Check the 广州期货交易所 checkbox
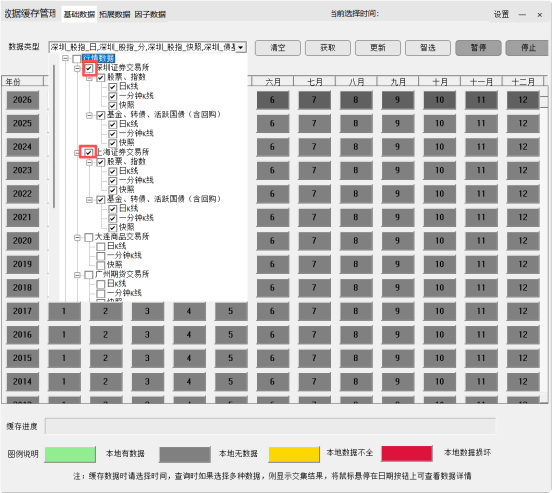 click(x=89, y=275)
